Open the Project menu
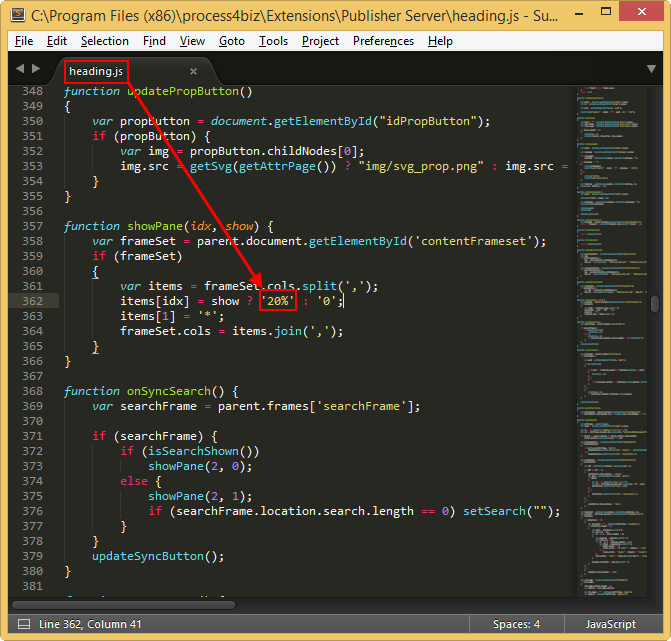671x641 pixels. click(320, 41)
